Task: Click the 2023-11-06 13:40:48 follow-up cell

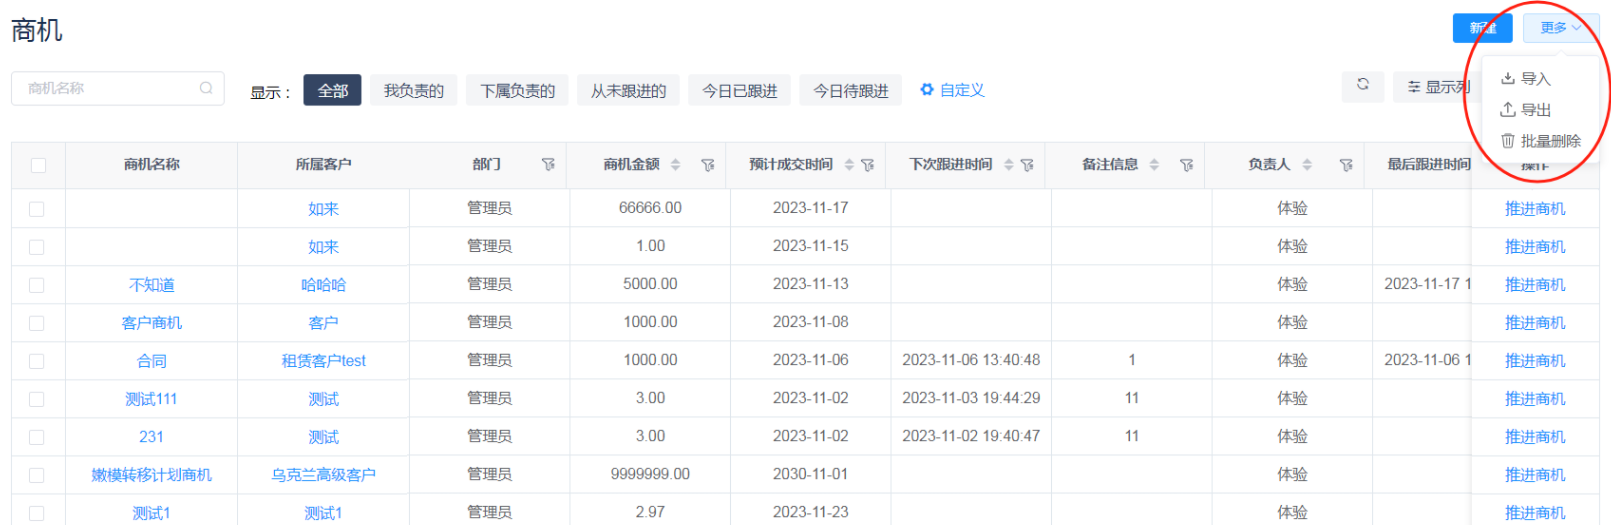Action: tap(971, 360)
